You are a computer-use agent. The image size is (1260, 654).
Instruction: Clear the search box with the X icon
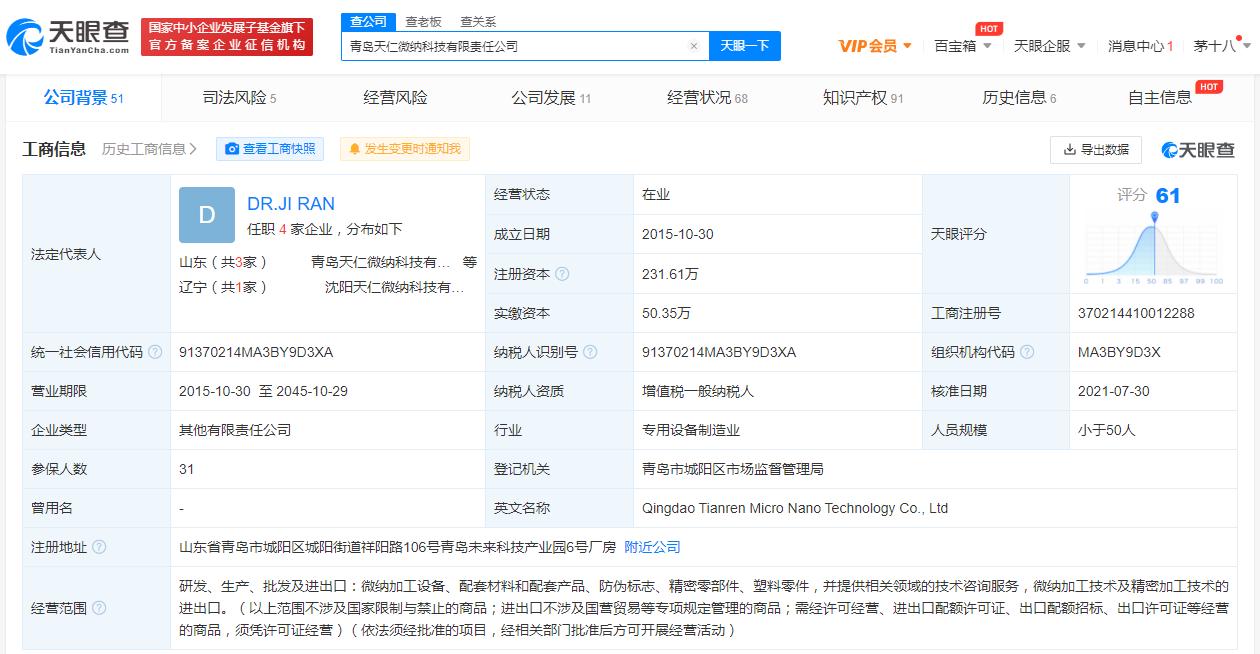pos(694,46)
